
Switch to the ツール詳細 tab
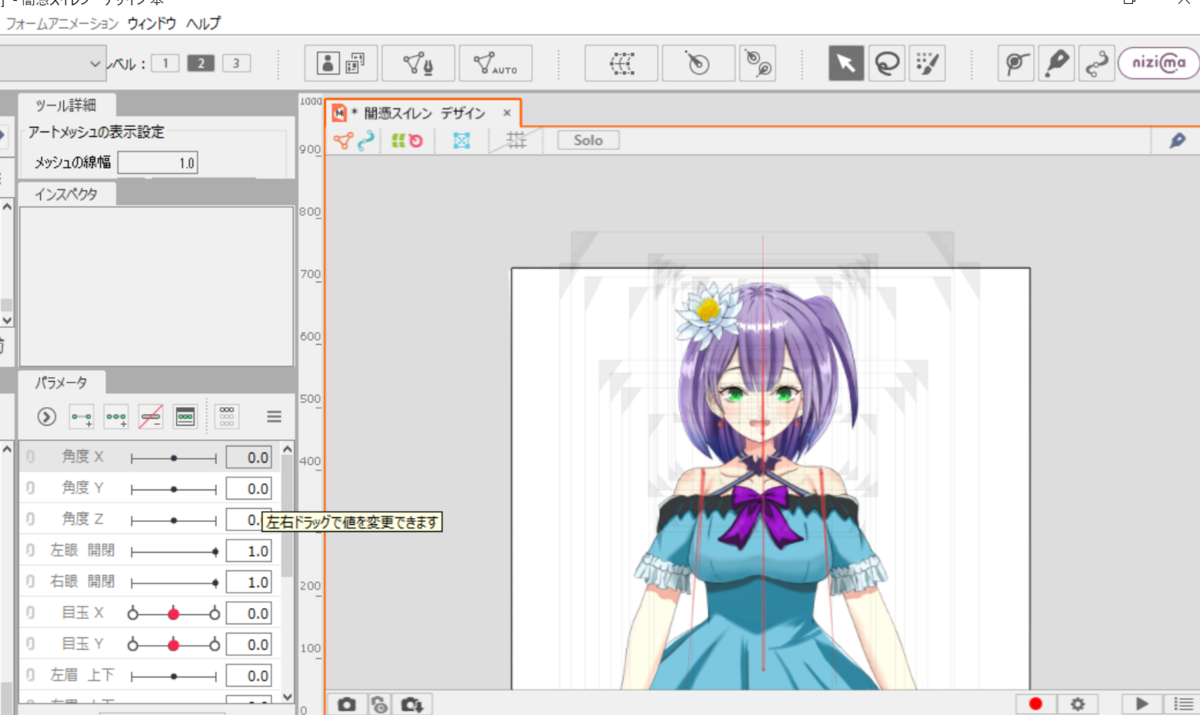coord(67,105)
